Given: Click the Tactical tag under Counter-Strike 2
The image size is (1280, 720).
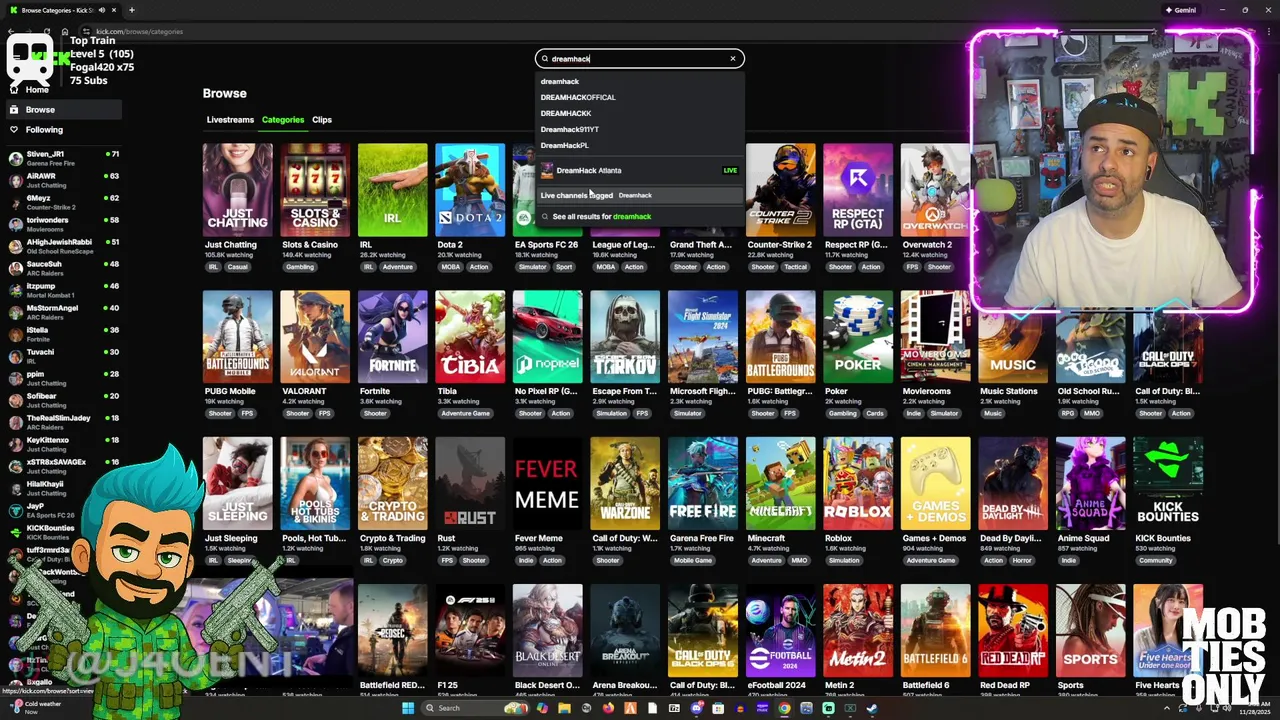Looking at the screenshot, I should (794, 267).
